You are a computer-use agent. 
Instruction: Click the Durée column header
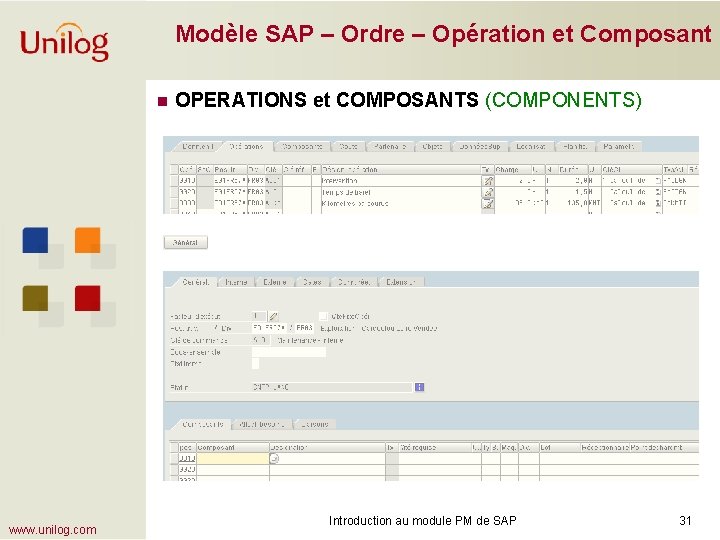click(x=572, y=169)
